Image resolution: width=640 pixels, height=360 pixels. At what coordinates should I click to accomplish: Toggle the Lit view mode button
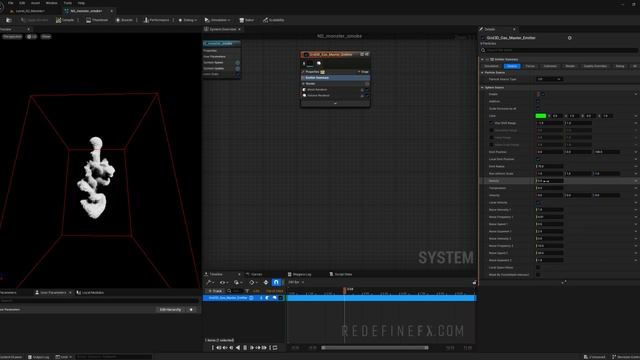coord(32,36)
